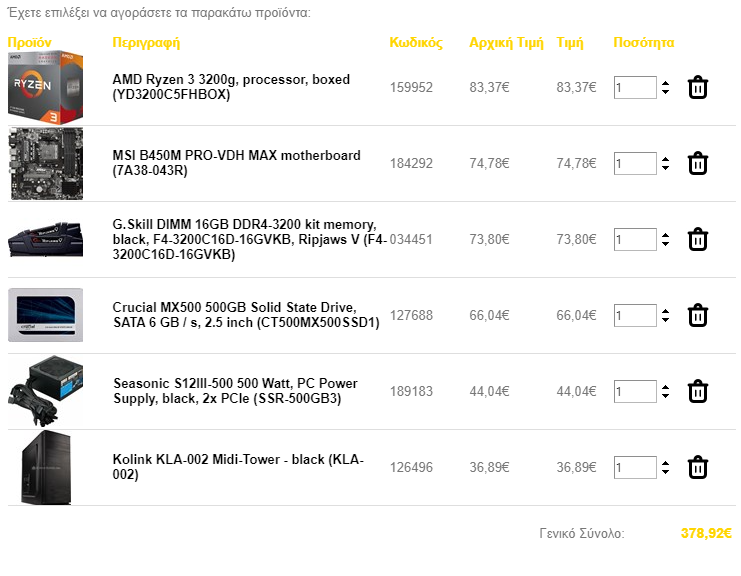741x576 pixels.
Task: Lower G.Skill memory quantity with down arrow
Action: (x=665, y=244)
